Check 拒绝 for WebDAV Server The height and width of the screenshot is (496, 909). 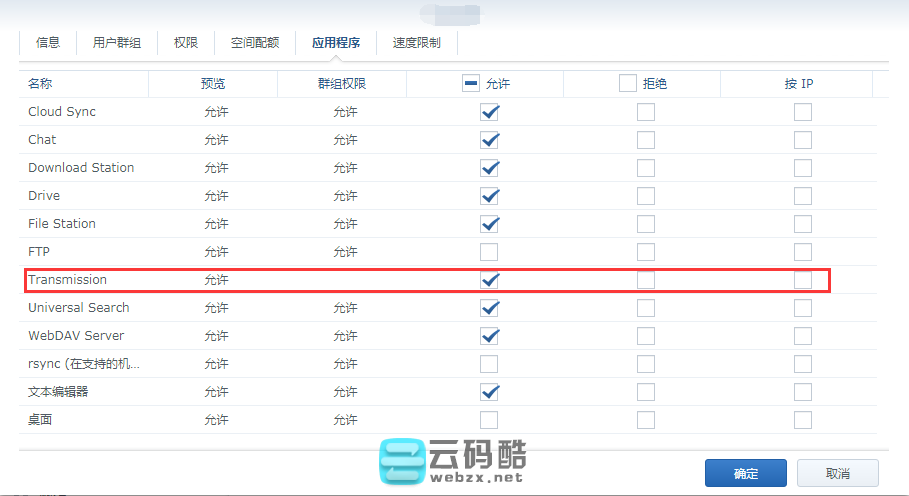646,336
